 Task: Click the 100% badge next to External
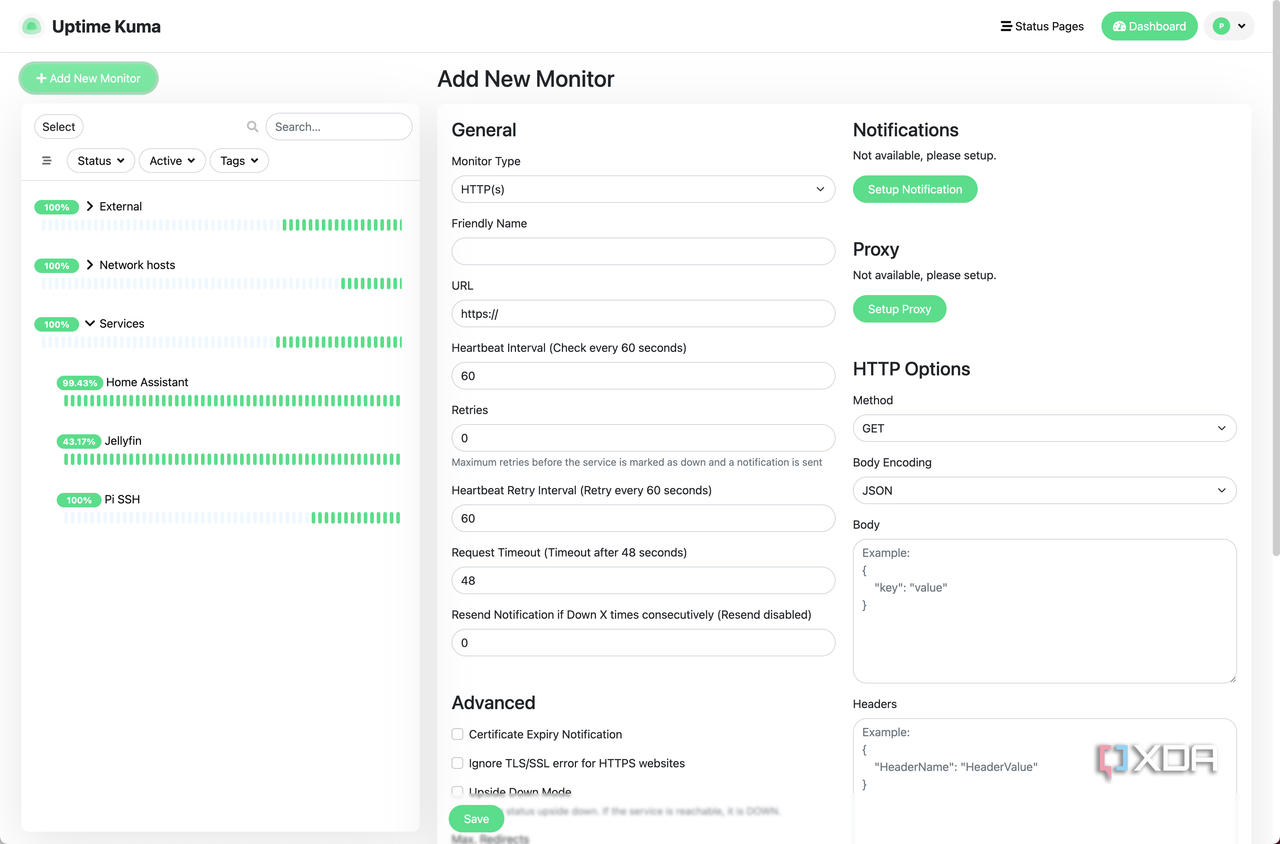coord(57,207)
